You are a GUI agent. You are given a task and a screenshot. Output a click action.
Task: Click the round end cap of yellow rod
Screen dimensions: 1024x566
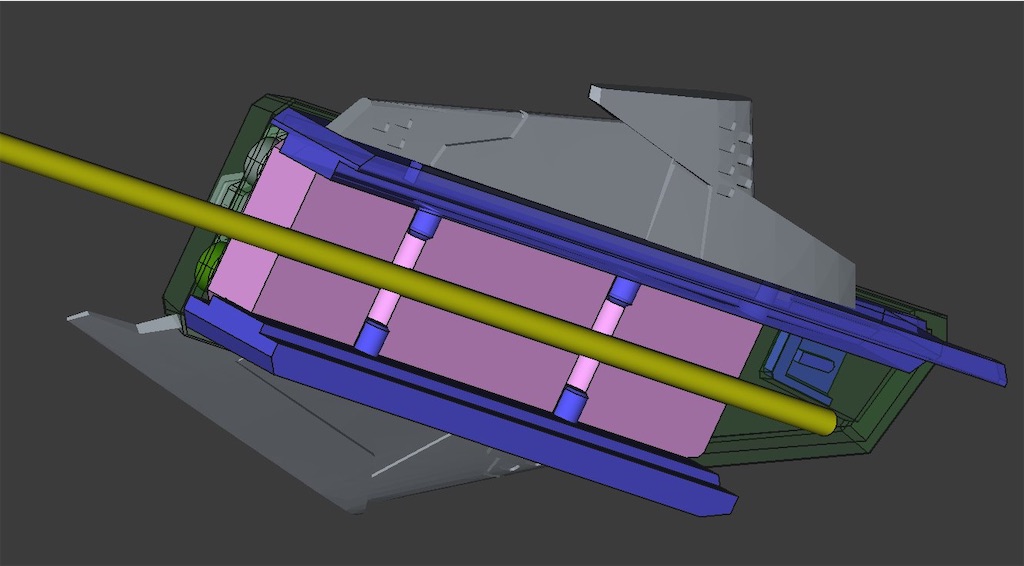click(x=826, y=421)
